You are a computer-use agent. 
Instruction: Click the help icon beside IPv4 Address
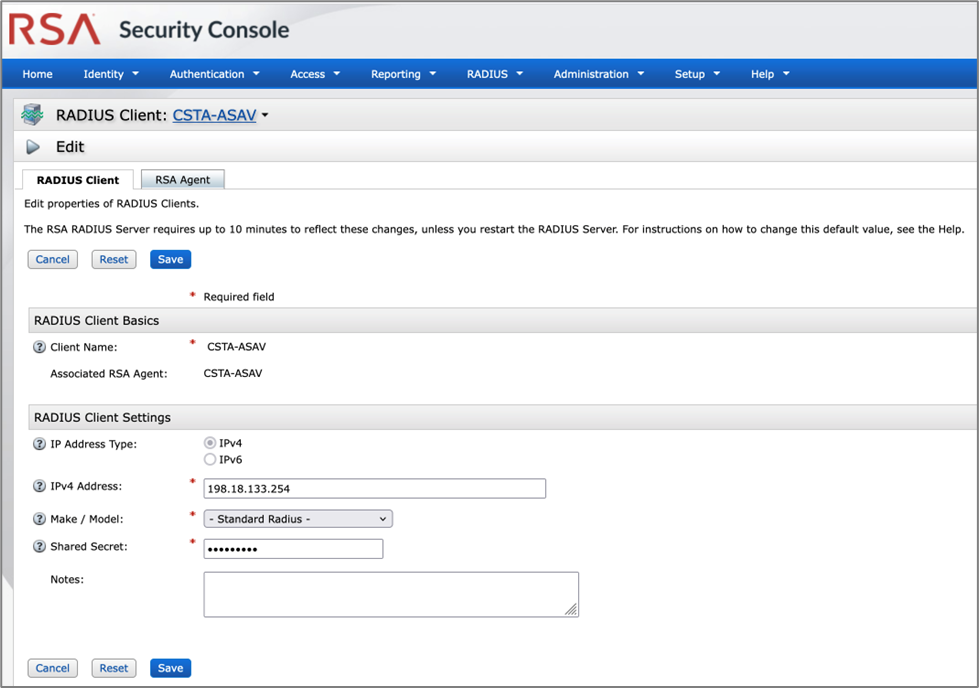40,487
